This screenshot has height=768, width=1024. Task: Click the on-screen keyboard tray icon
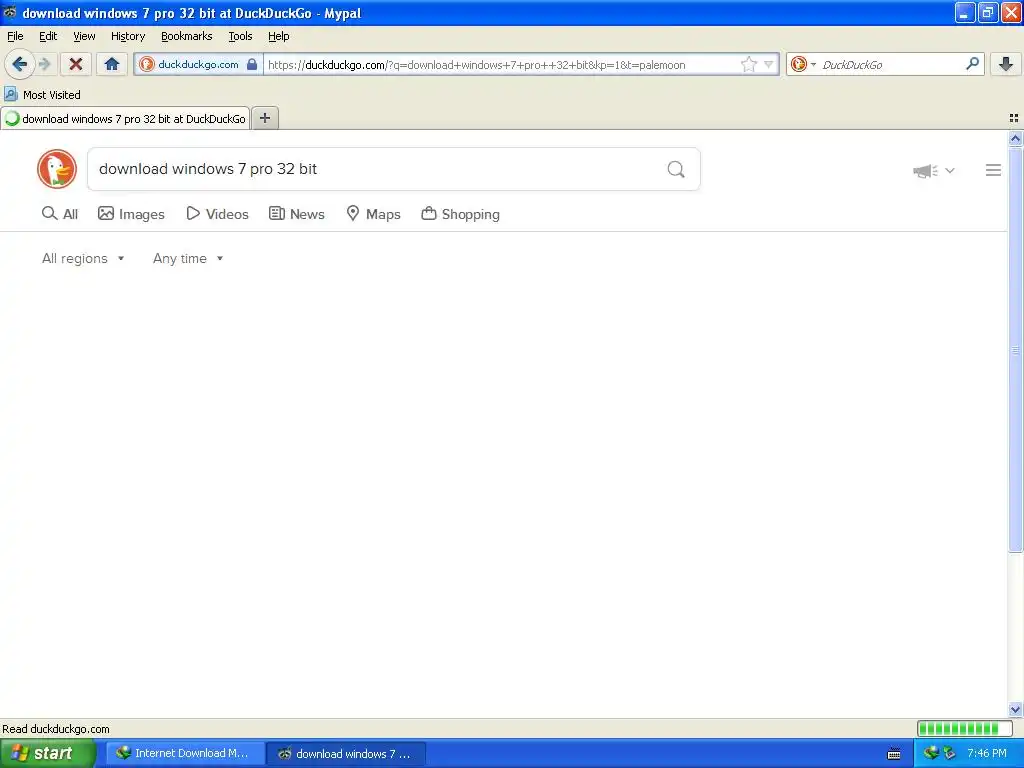894,754
